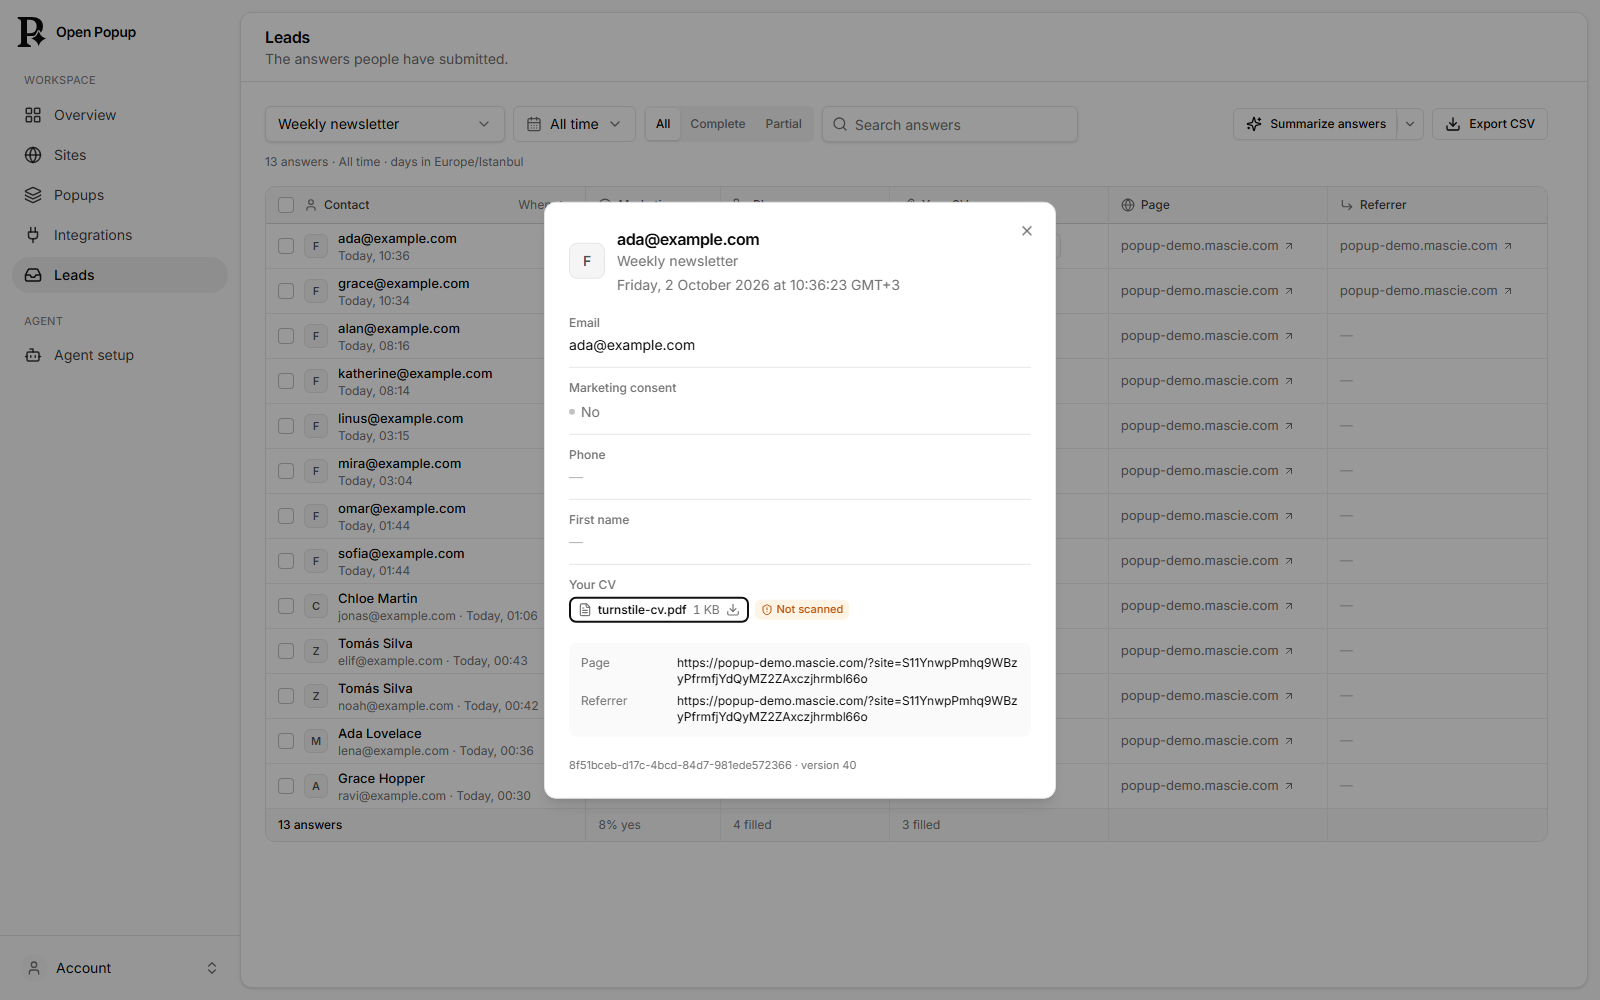Open the Popups section
The height and width of the screenshot is (1000, 1600).
point(120,195)
